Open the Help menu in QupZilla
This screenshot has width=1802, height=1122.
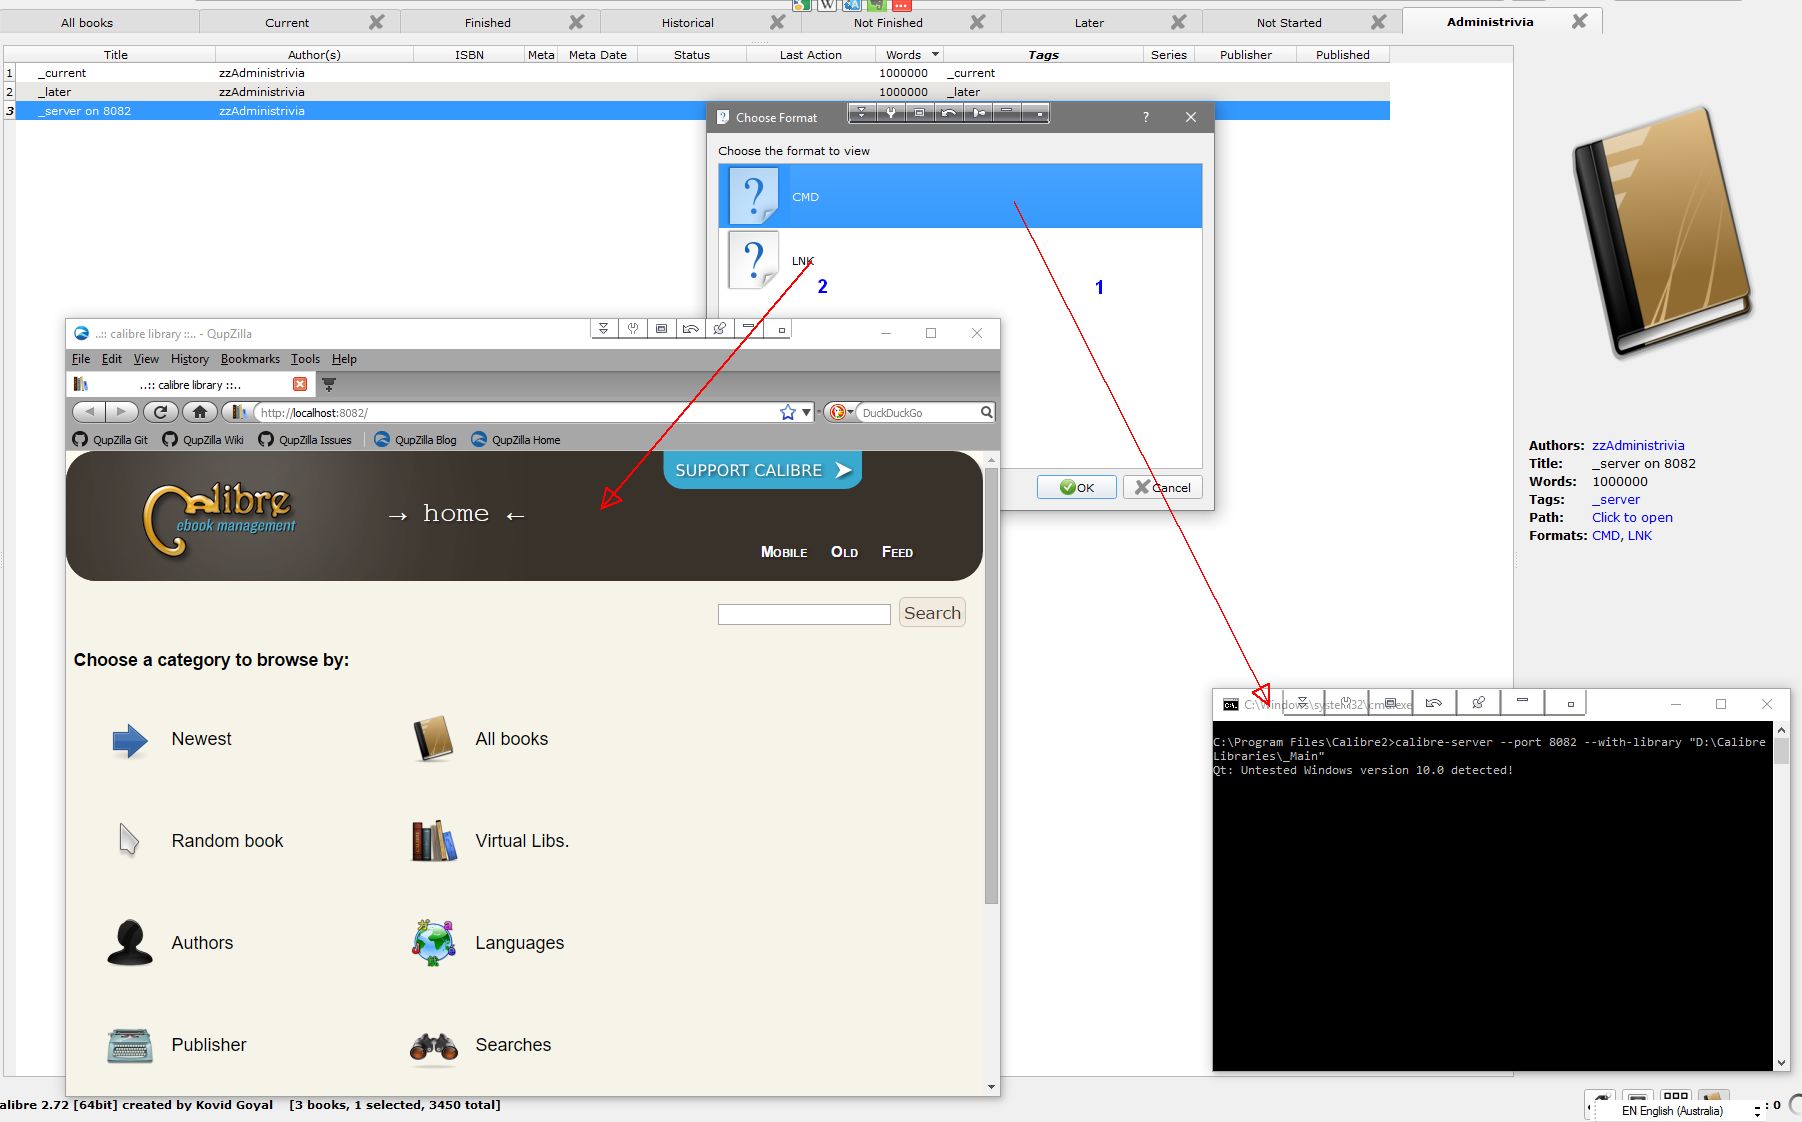click(344, 359)
